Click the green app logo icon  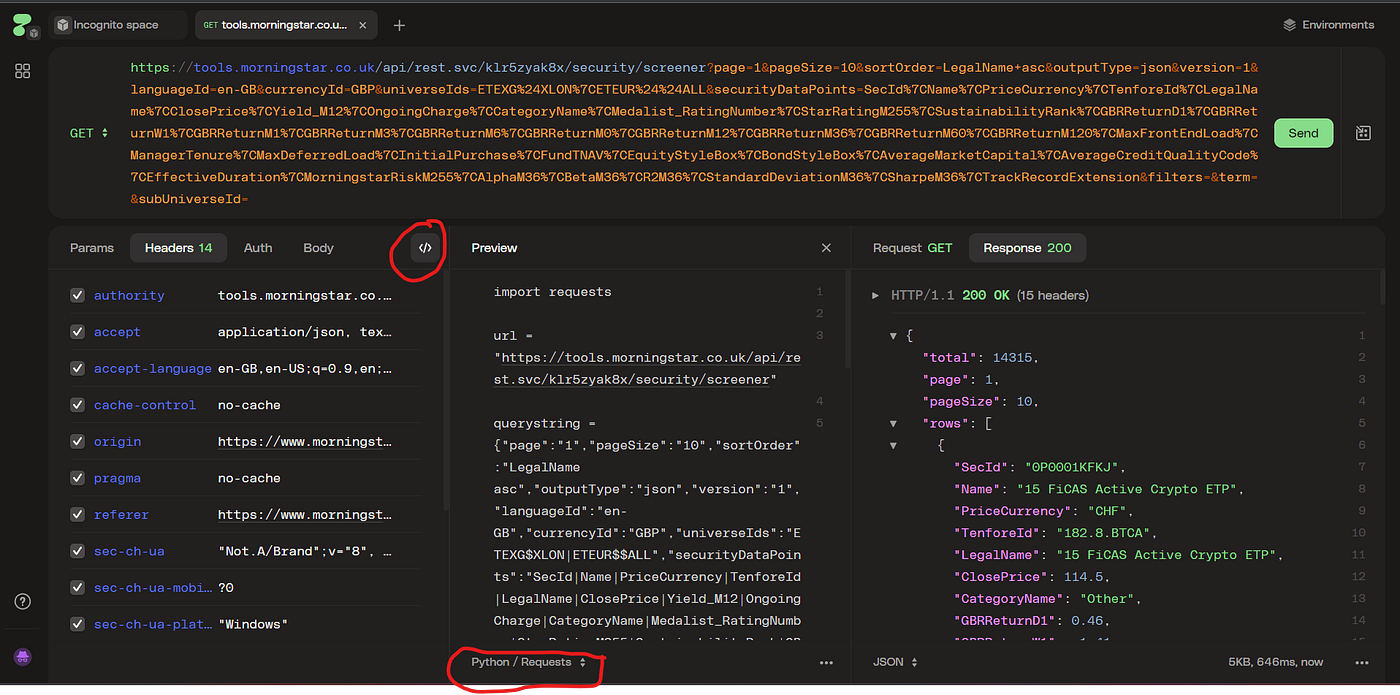(x=22, y=25)
